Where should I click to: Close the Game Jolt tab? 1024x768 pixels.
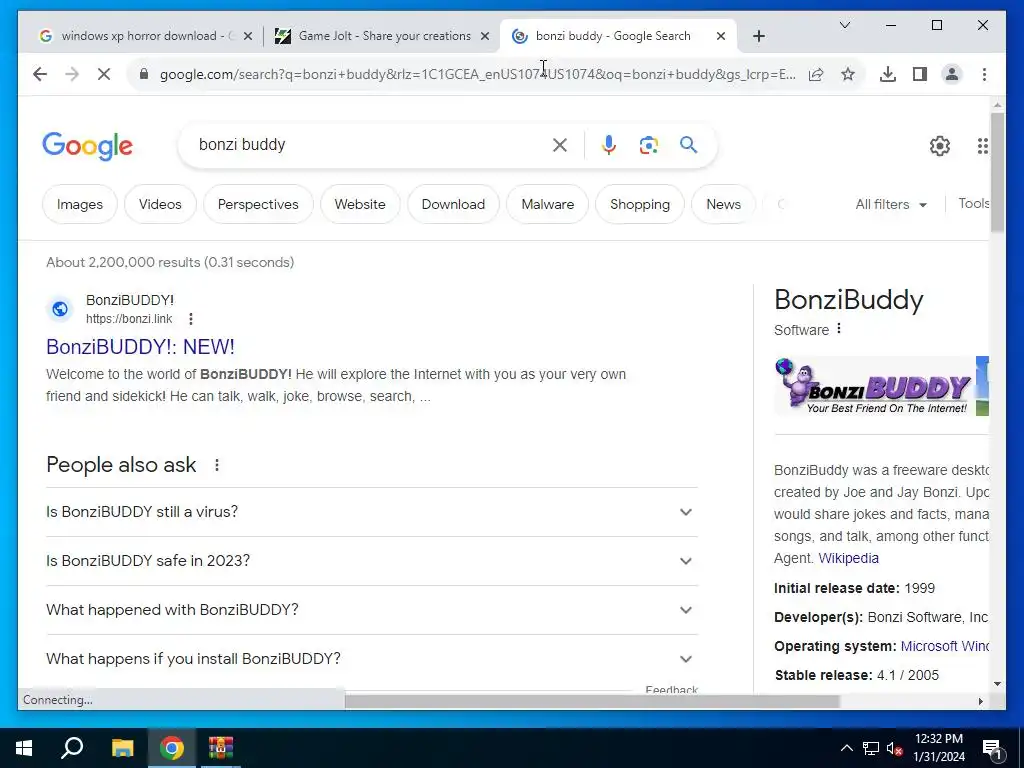[485, 36]
